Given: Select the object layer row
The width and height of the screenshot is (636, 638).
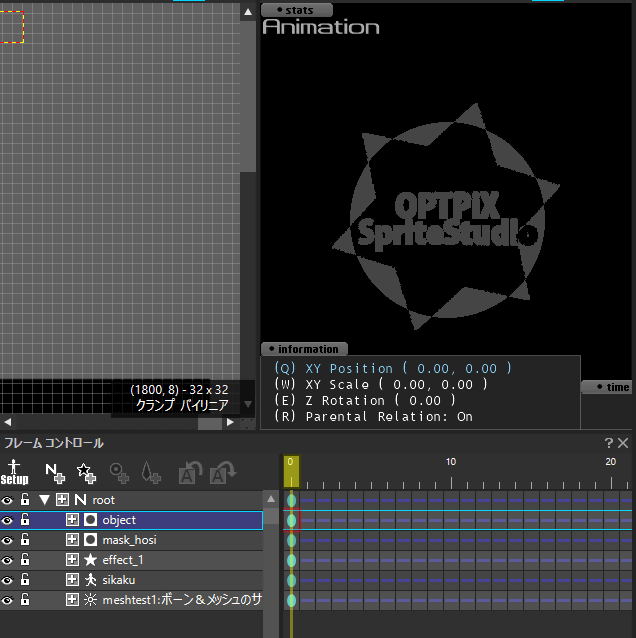Looking at the screenshot, I should pyautogui.click(x=131, y=520).
